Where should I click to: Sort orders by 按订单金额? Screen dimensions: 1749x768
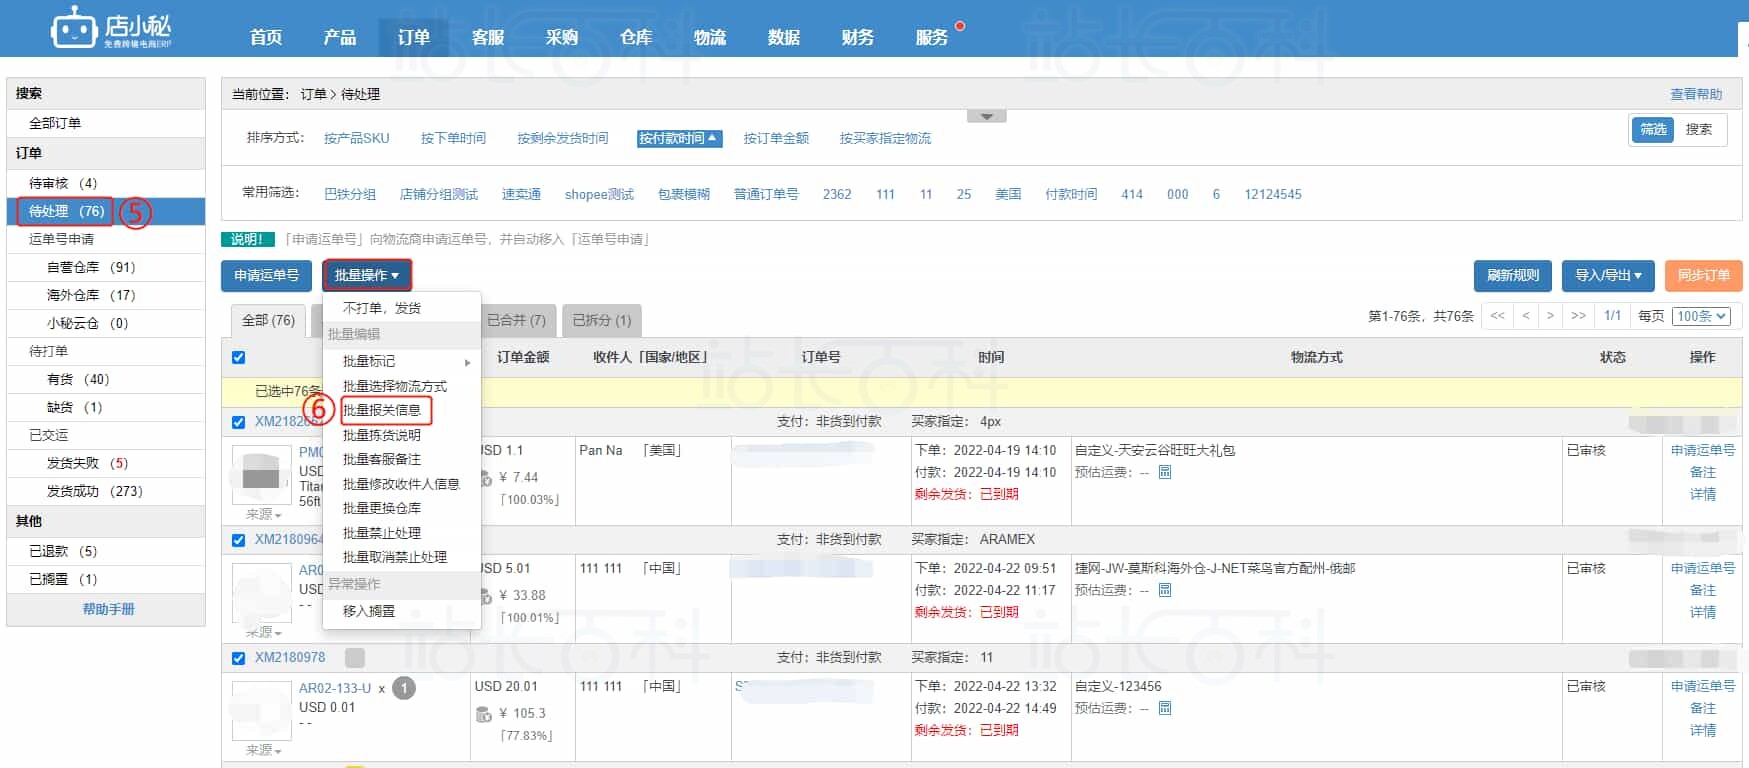[775, 138]
